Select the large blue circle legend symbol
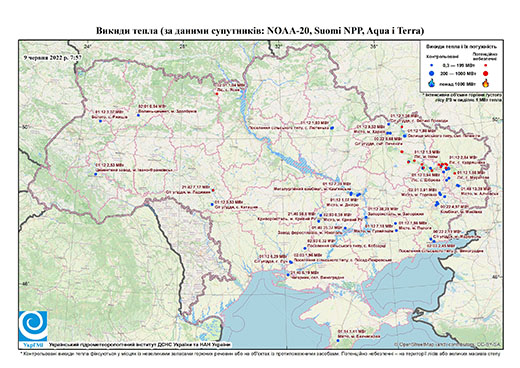 (432, 73)
